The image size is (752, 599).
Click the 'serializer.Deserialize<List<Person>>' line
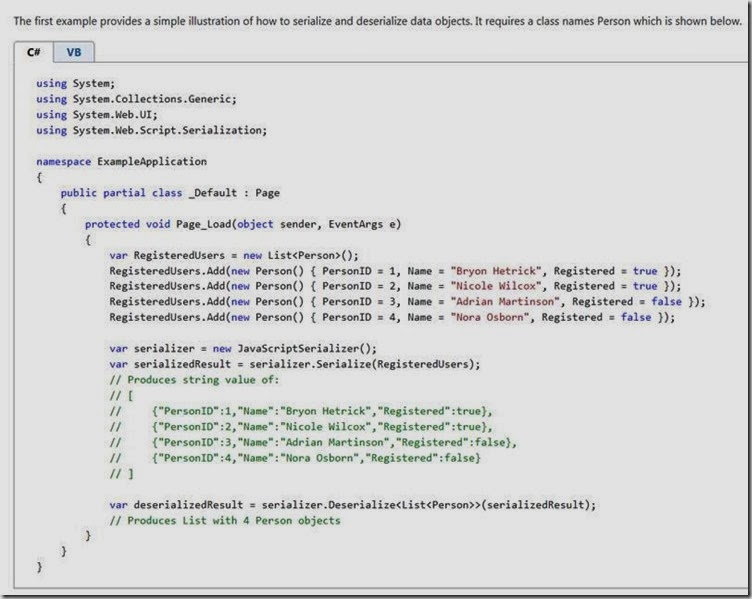click(x=352, y=505)
